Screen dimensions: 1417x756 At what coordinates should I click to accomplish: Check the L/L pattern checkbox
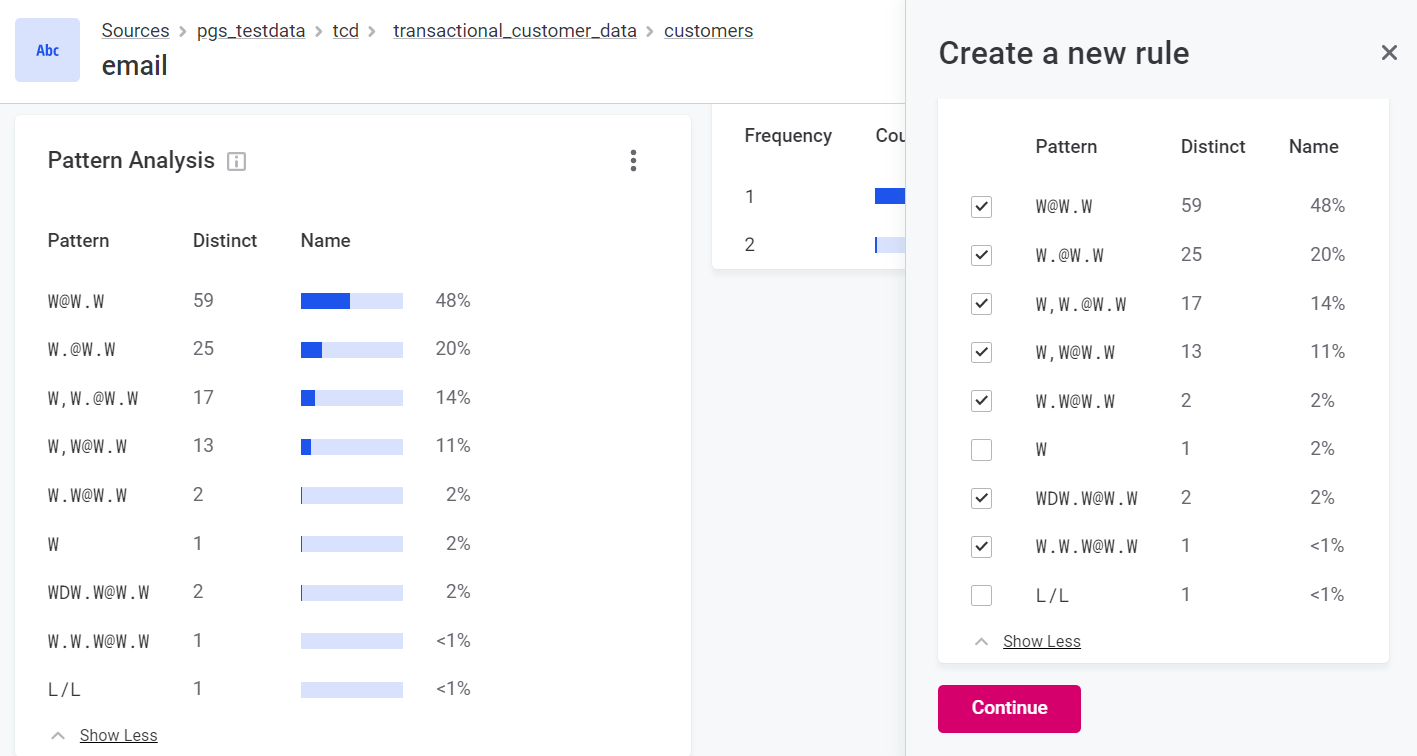click(982, 596)
